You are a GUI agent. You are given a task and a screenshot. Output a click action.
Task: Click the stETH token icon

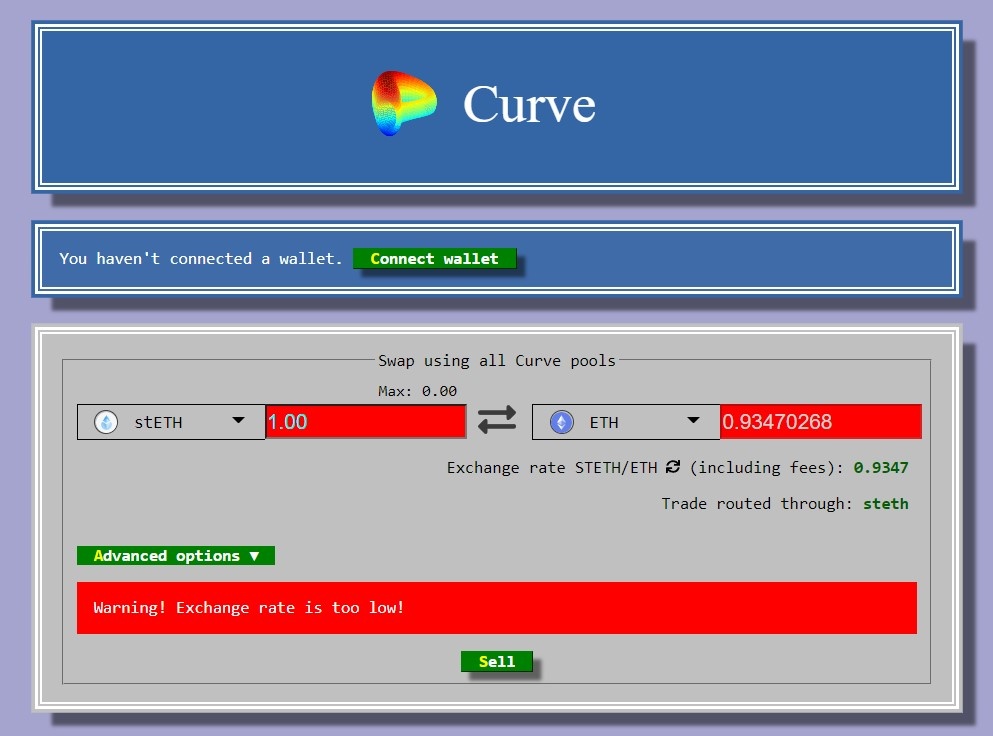106,422
